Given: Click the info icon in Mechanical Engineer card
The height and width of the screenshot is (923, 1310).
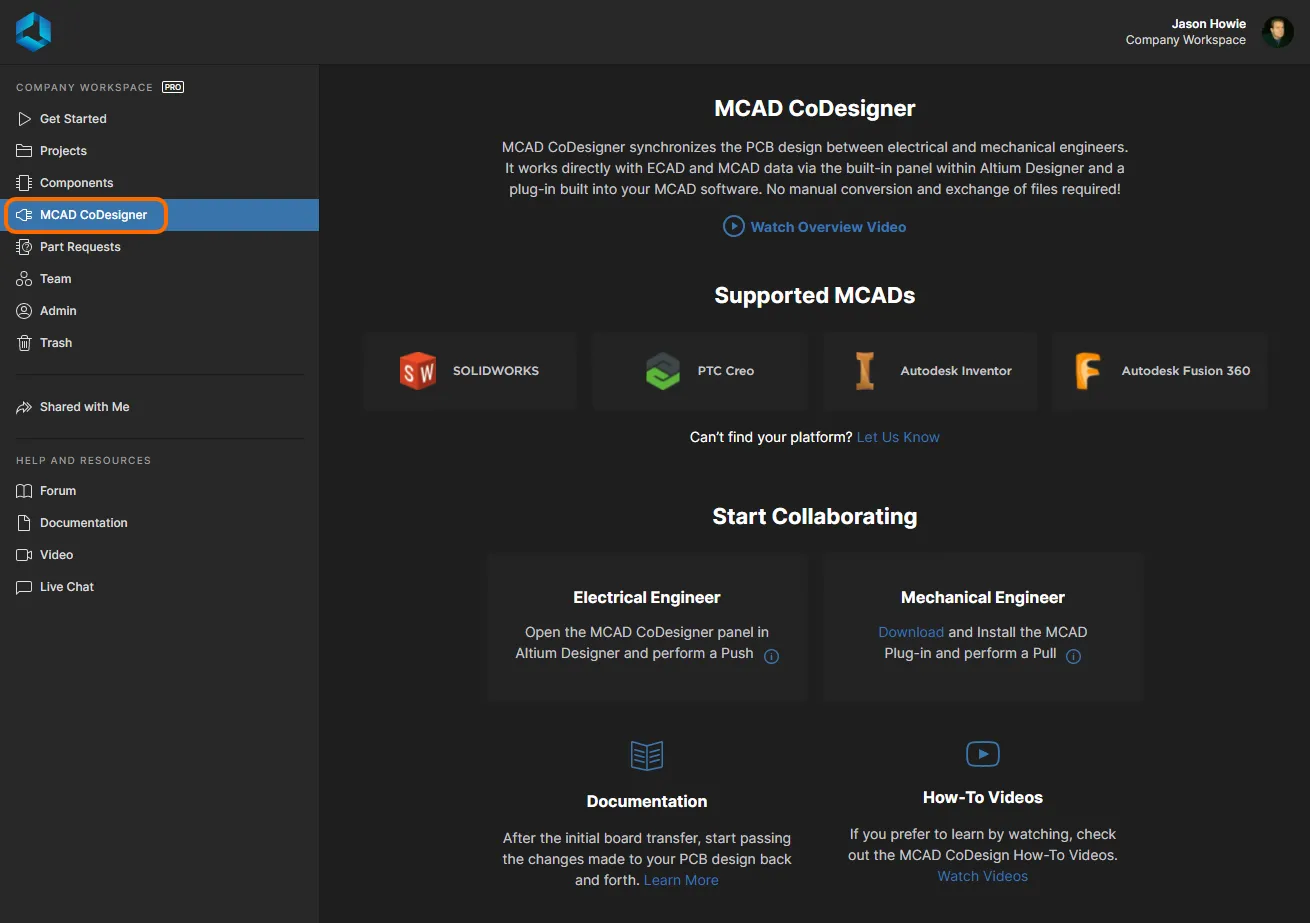Looking at the screenshot, I should point(1073,657).
